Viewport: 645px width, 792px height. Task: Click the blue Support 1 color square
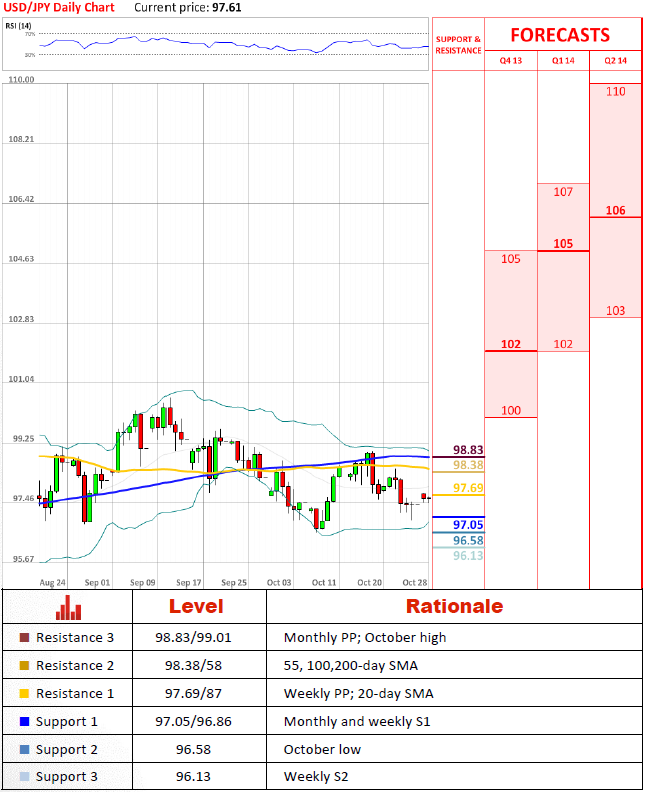[24, 722]
